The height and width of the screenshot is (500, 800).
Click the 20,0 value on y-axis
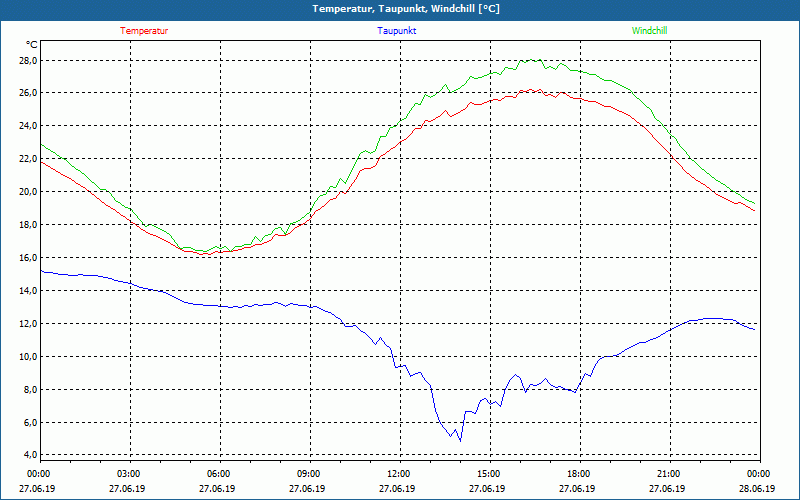click(x=26, y=192)
